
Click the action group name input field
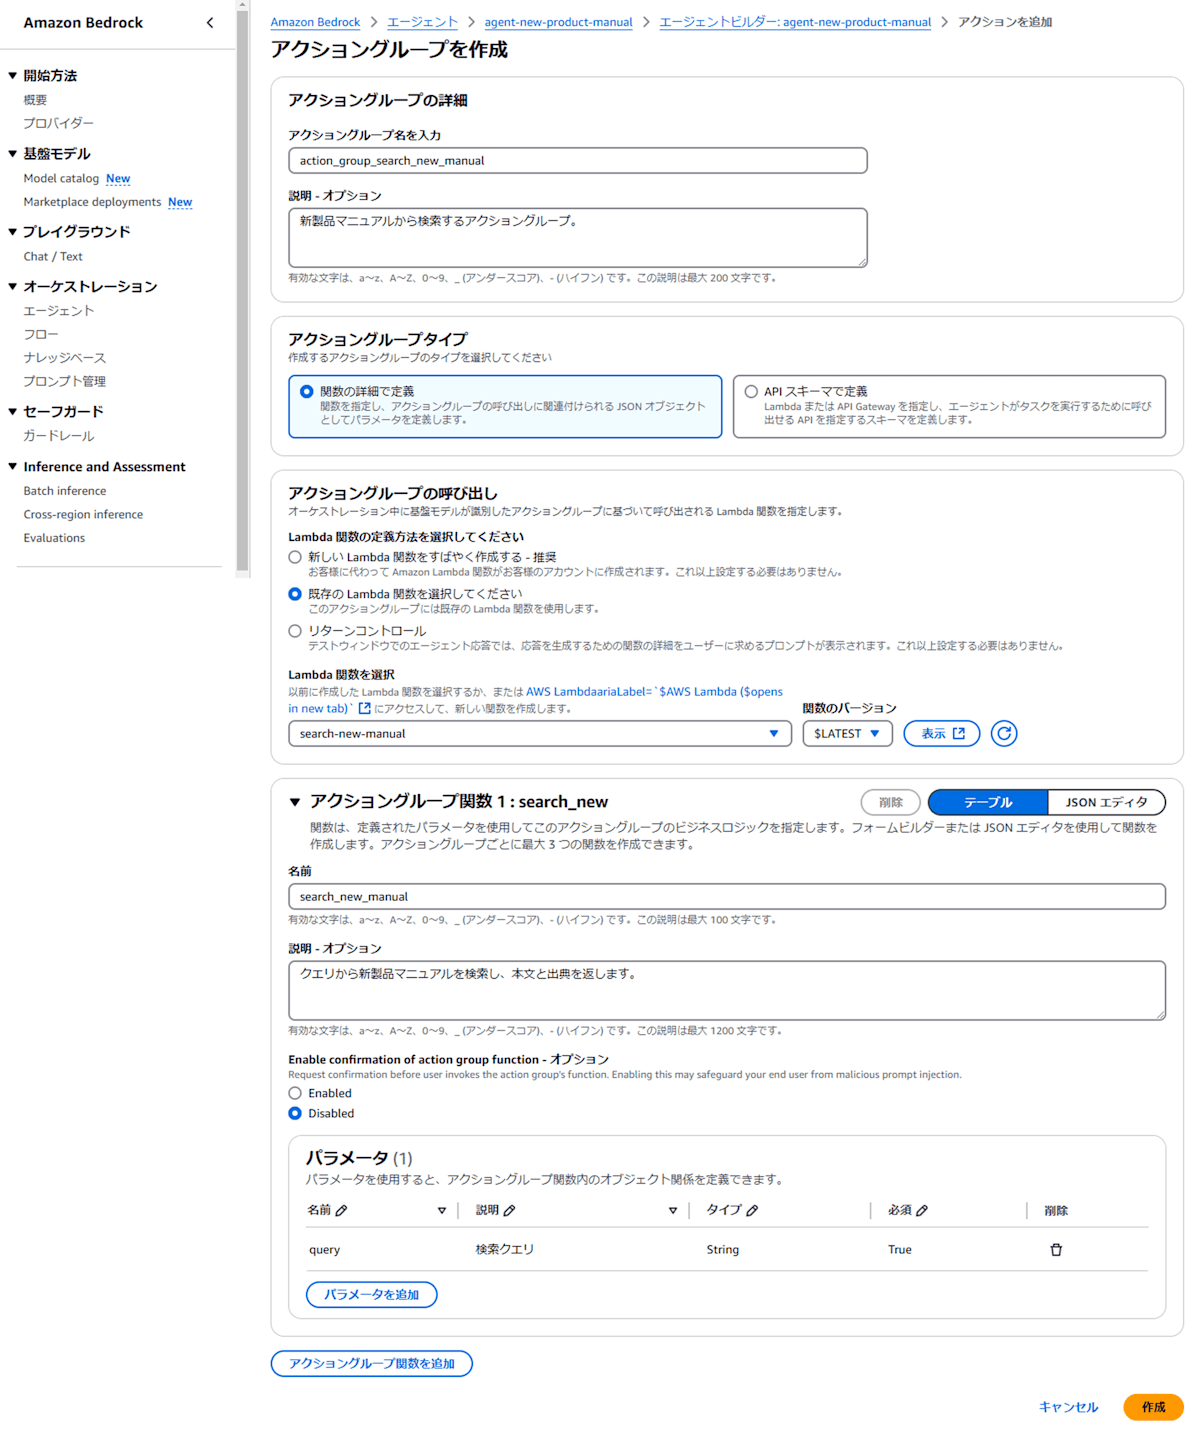(x=578, y=160)
